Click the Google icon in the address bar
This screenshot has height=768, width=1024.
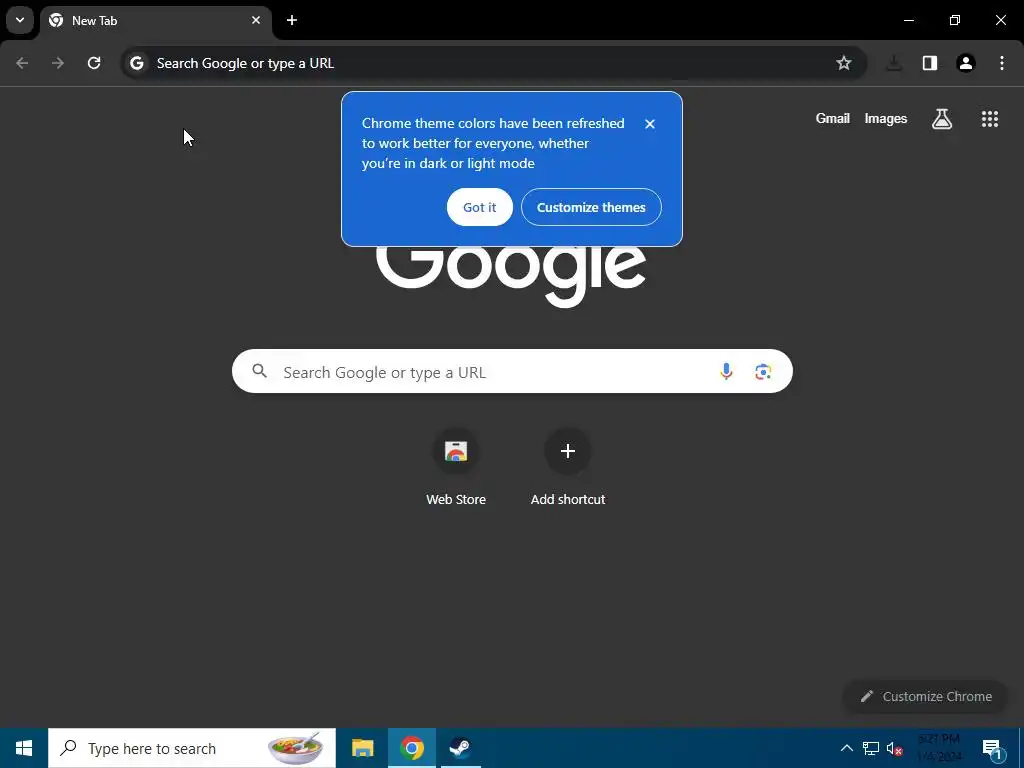point(136,63)
